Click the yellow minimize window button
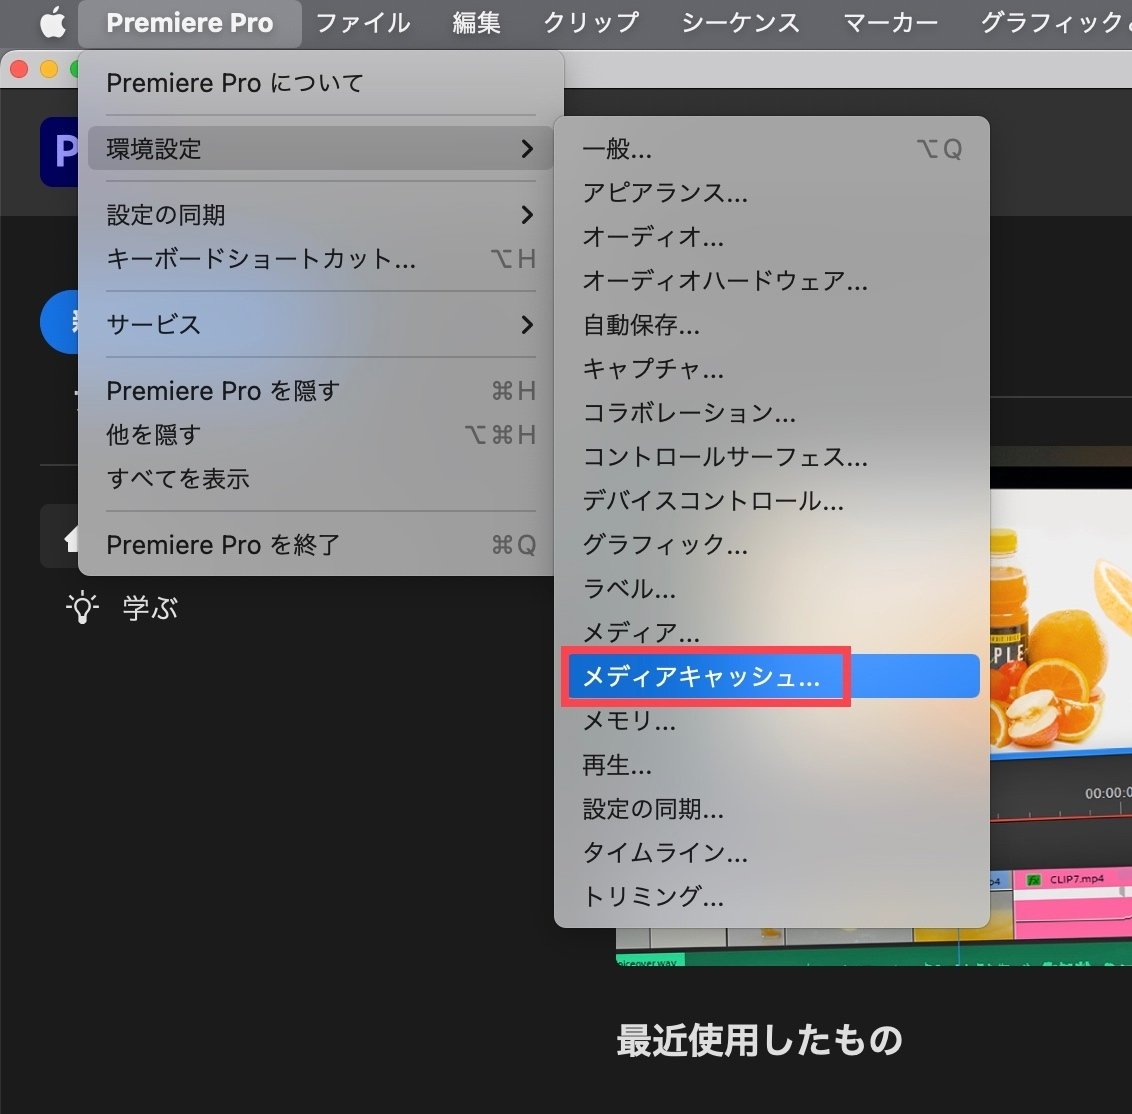The image size is (1132, 1114). point(49,69)
